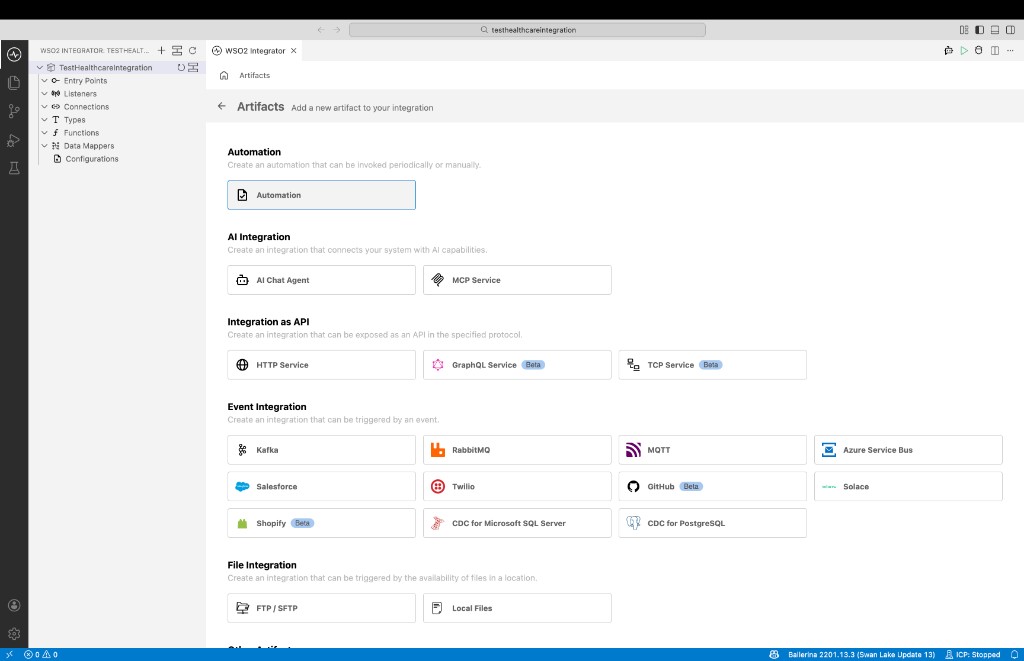Open the Source Control icon

click(14, 111)
